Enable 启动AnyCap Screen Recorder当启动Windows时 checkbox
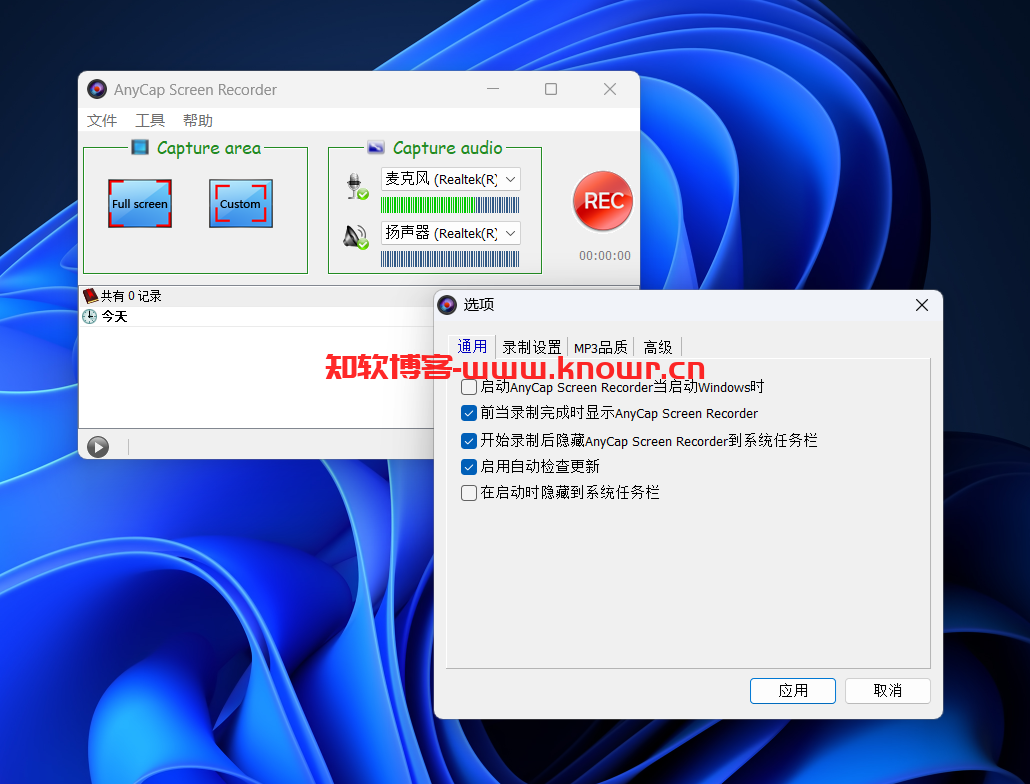The width and height of the screenshot is (1030, 784). click(x=469, y=387)
